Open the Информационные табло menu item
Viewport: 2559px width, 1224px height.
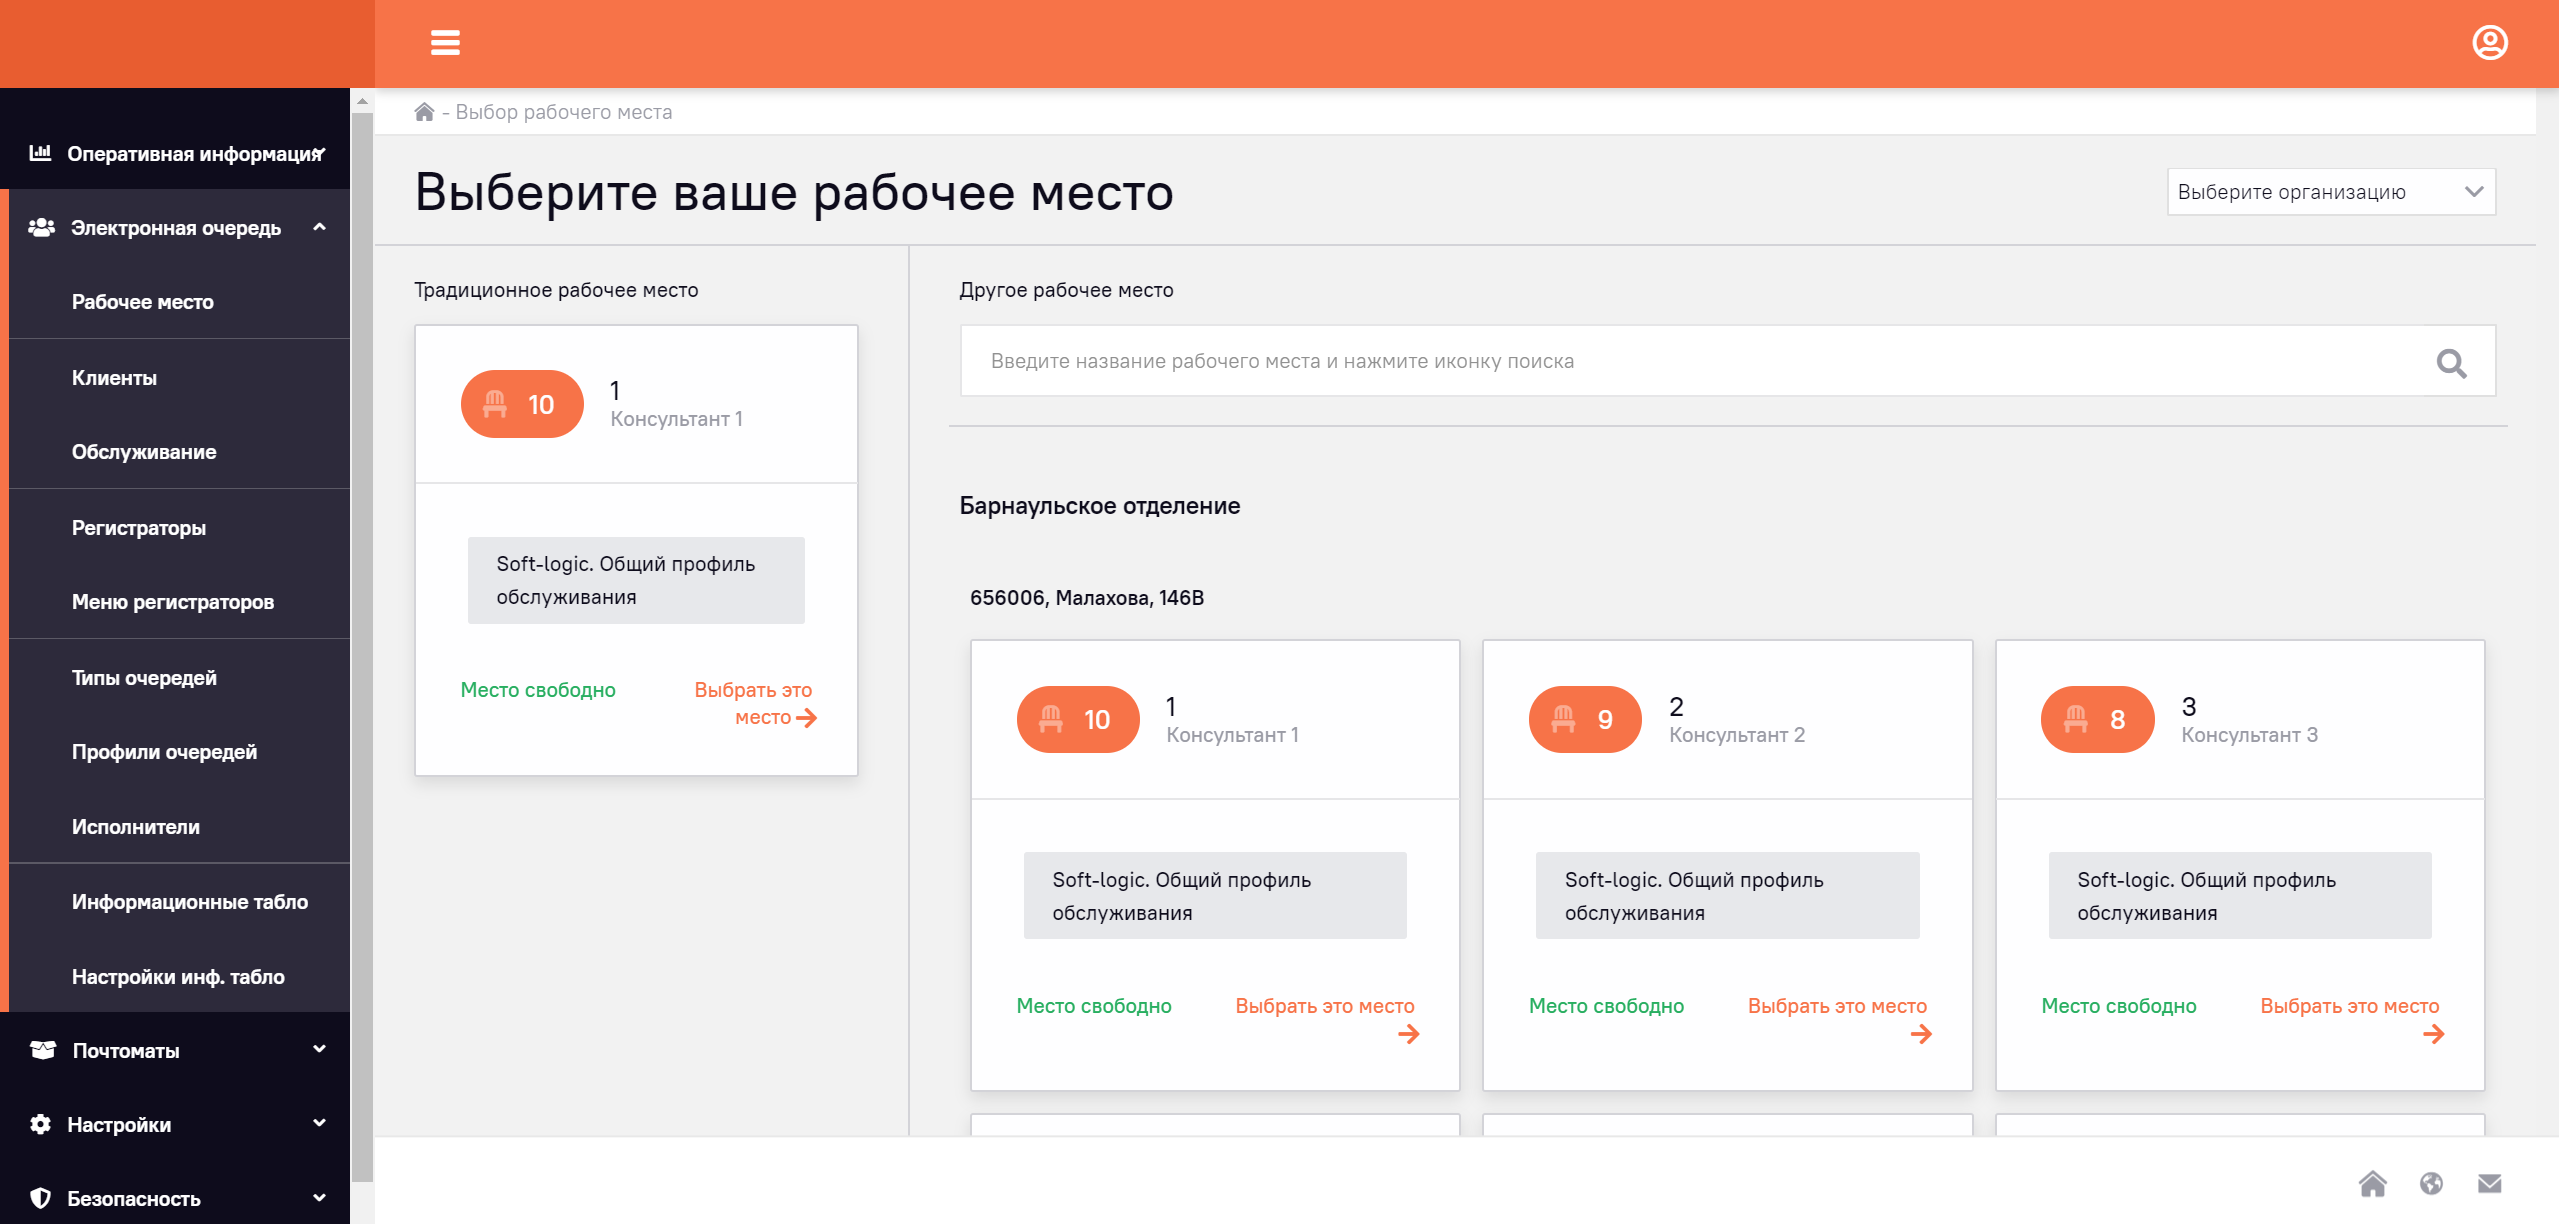click(x=179, y=902)
